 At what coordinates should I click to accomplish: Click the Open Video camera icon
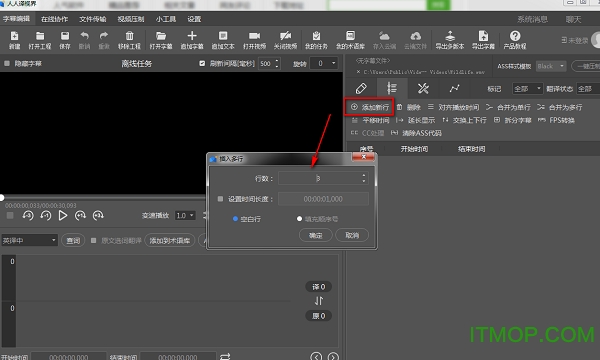[254, 36]
